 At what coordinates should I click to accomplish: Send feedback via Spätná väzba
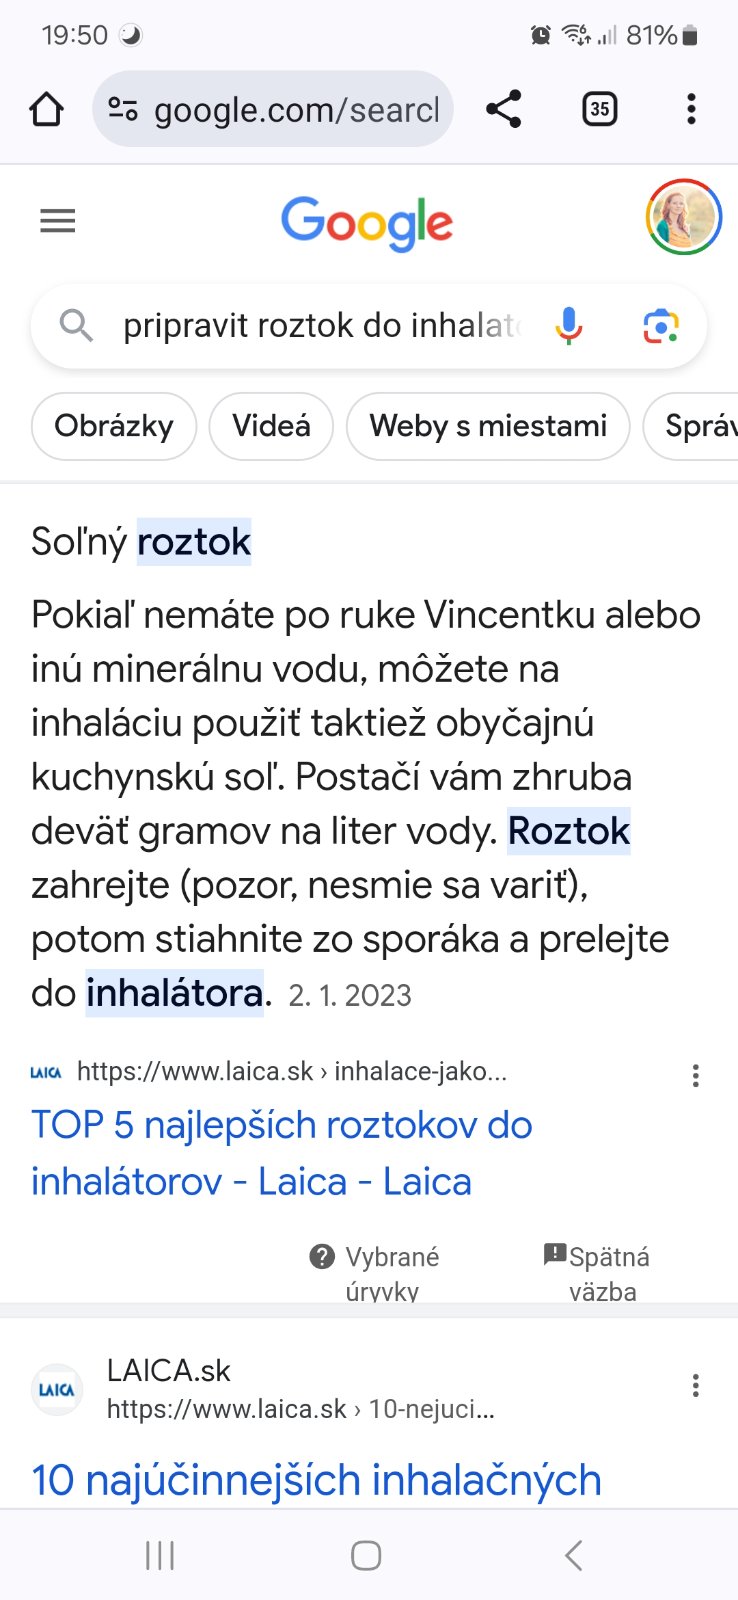tap(598, 1272)
